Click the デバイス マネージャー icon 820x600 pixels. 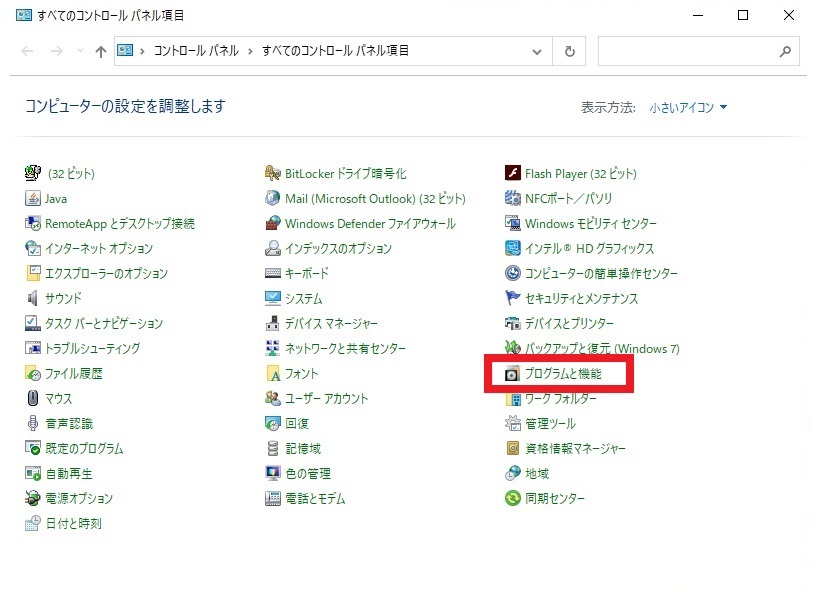tap(273, 324)
